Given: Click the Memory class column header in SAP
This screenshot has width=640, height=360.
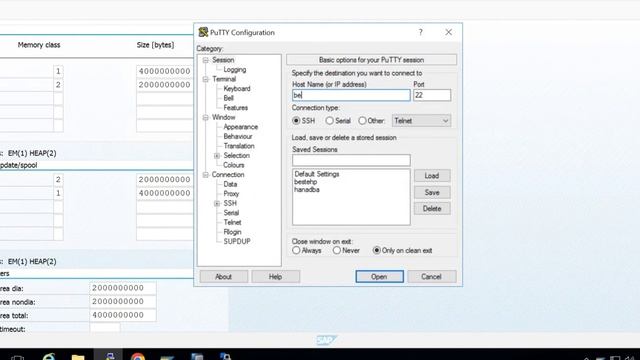Looking at the screenshot, I should tap(39, 45).
